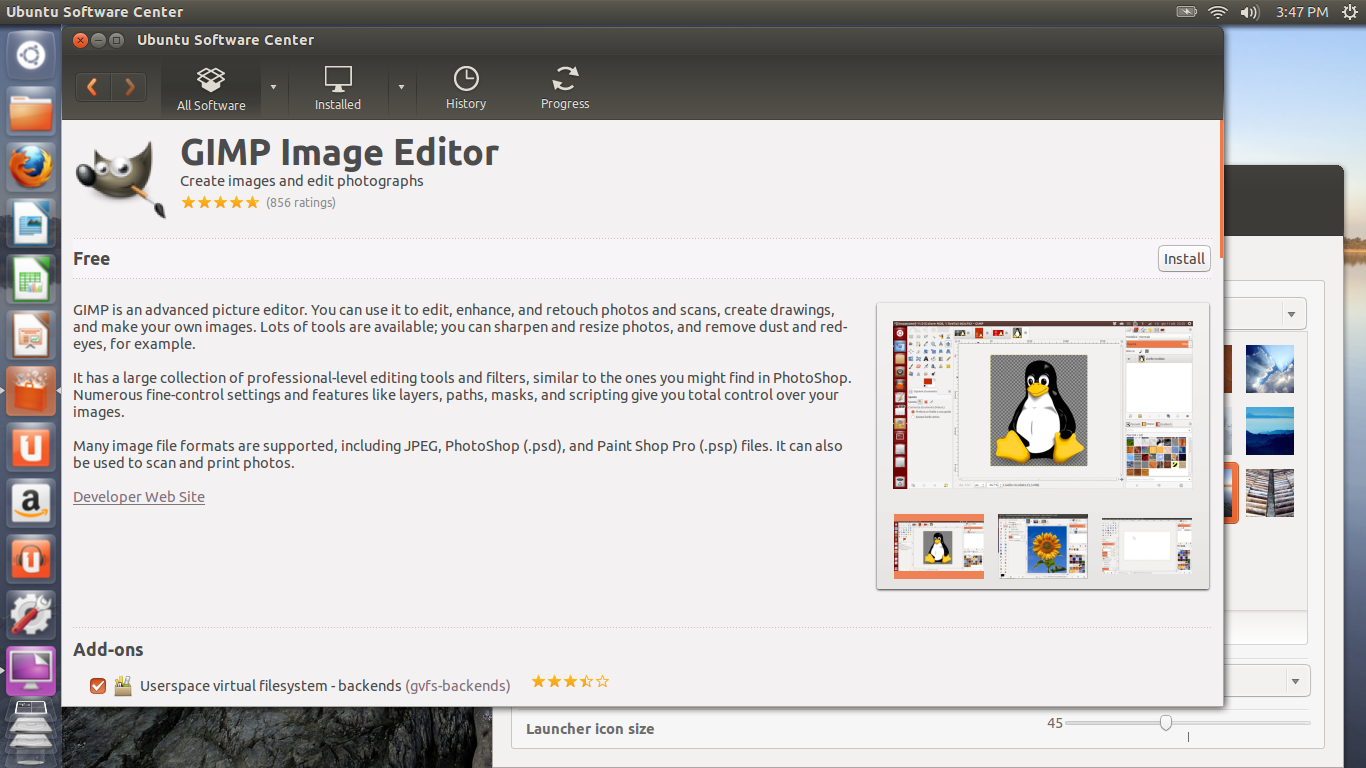Pick the cloudy sky wallpaper in Appearance window
Screen dimensions: 1366x768
point(1270,369)
